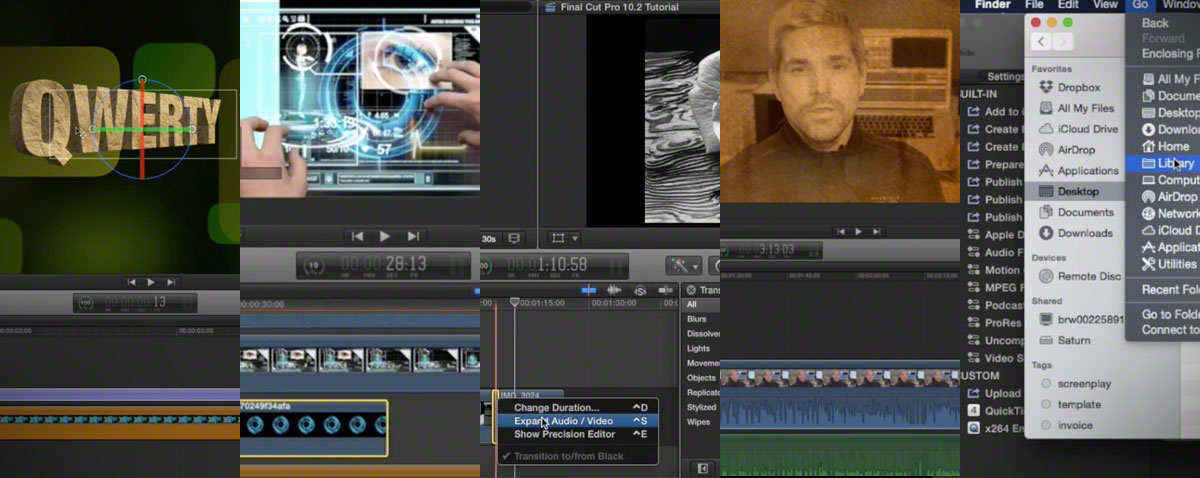
Task: Open Downloads in Finder sidebar
Action: (1076, 233)
